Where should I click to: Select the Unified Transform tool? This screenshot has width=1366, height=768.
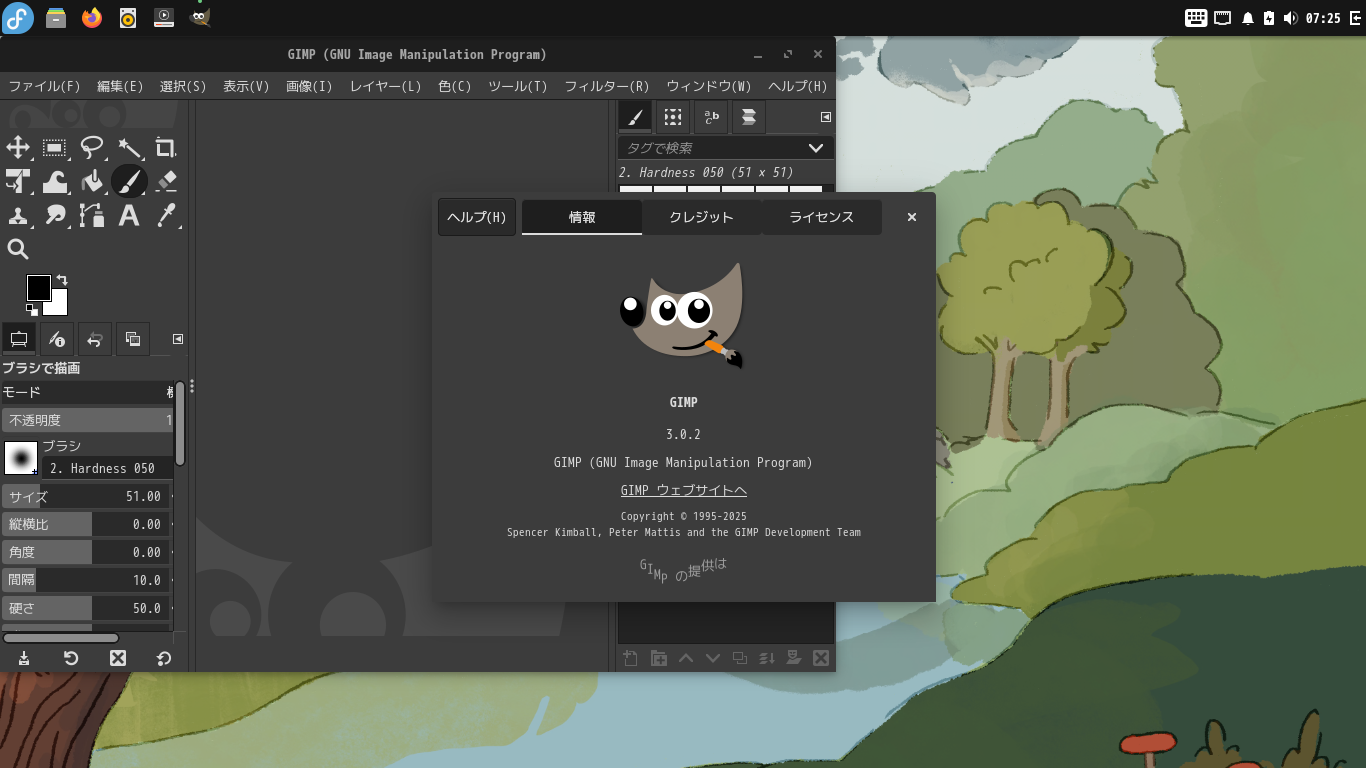tap(18, 182)
